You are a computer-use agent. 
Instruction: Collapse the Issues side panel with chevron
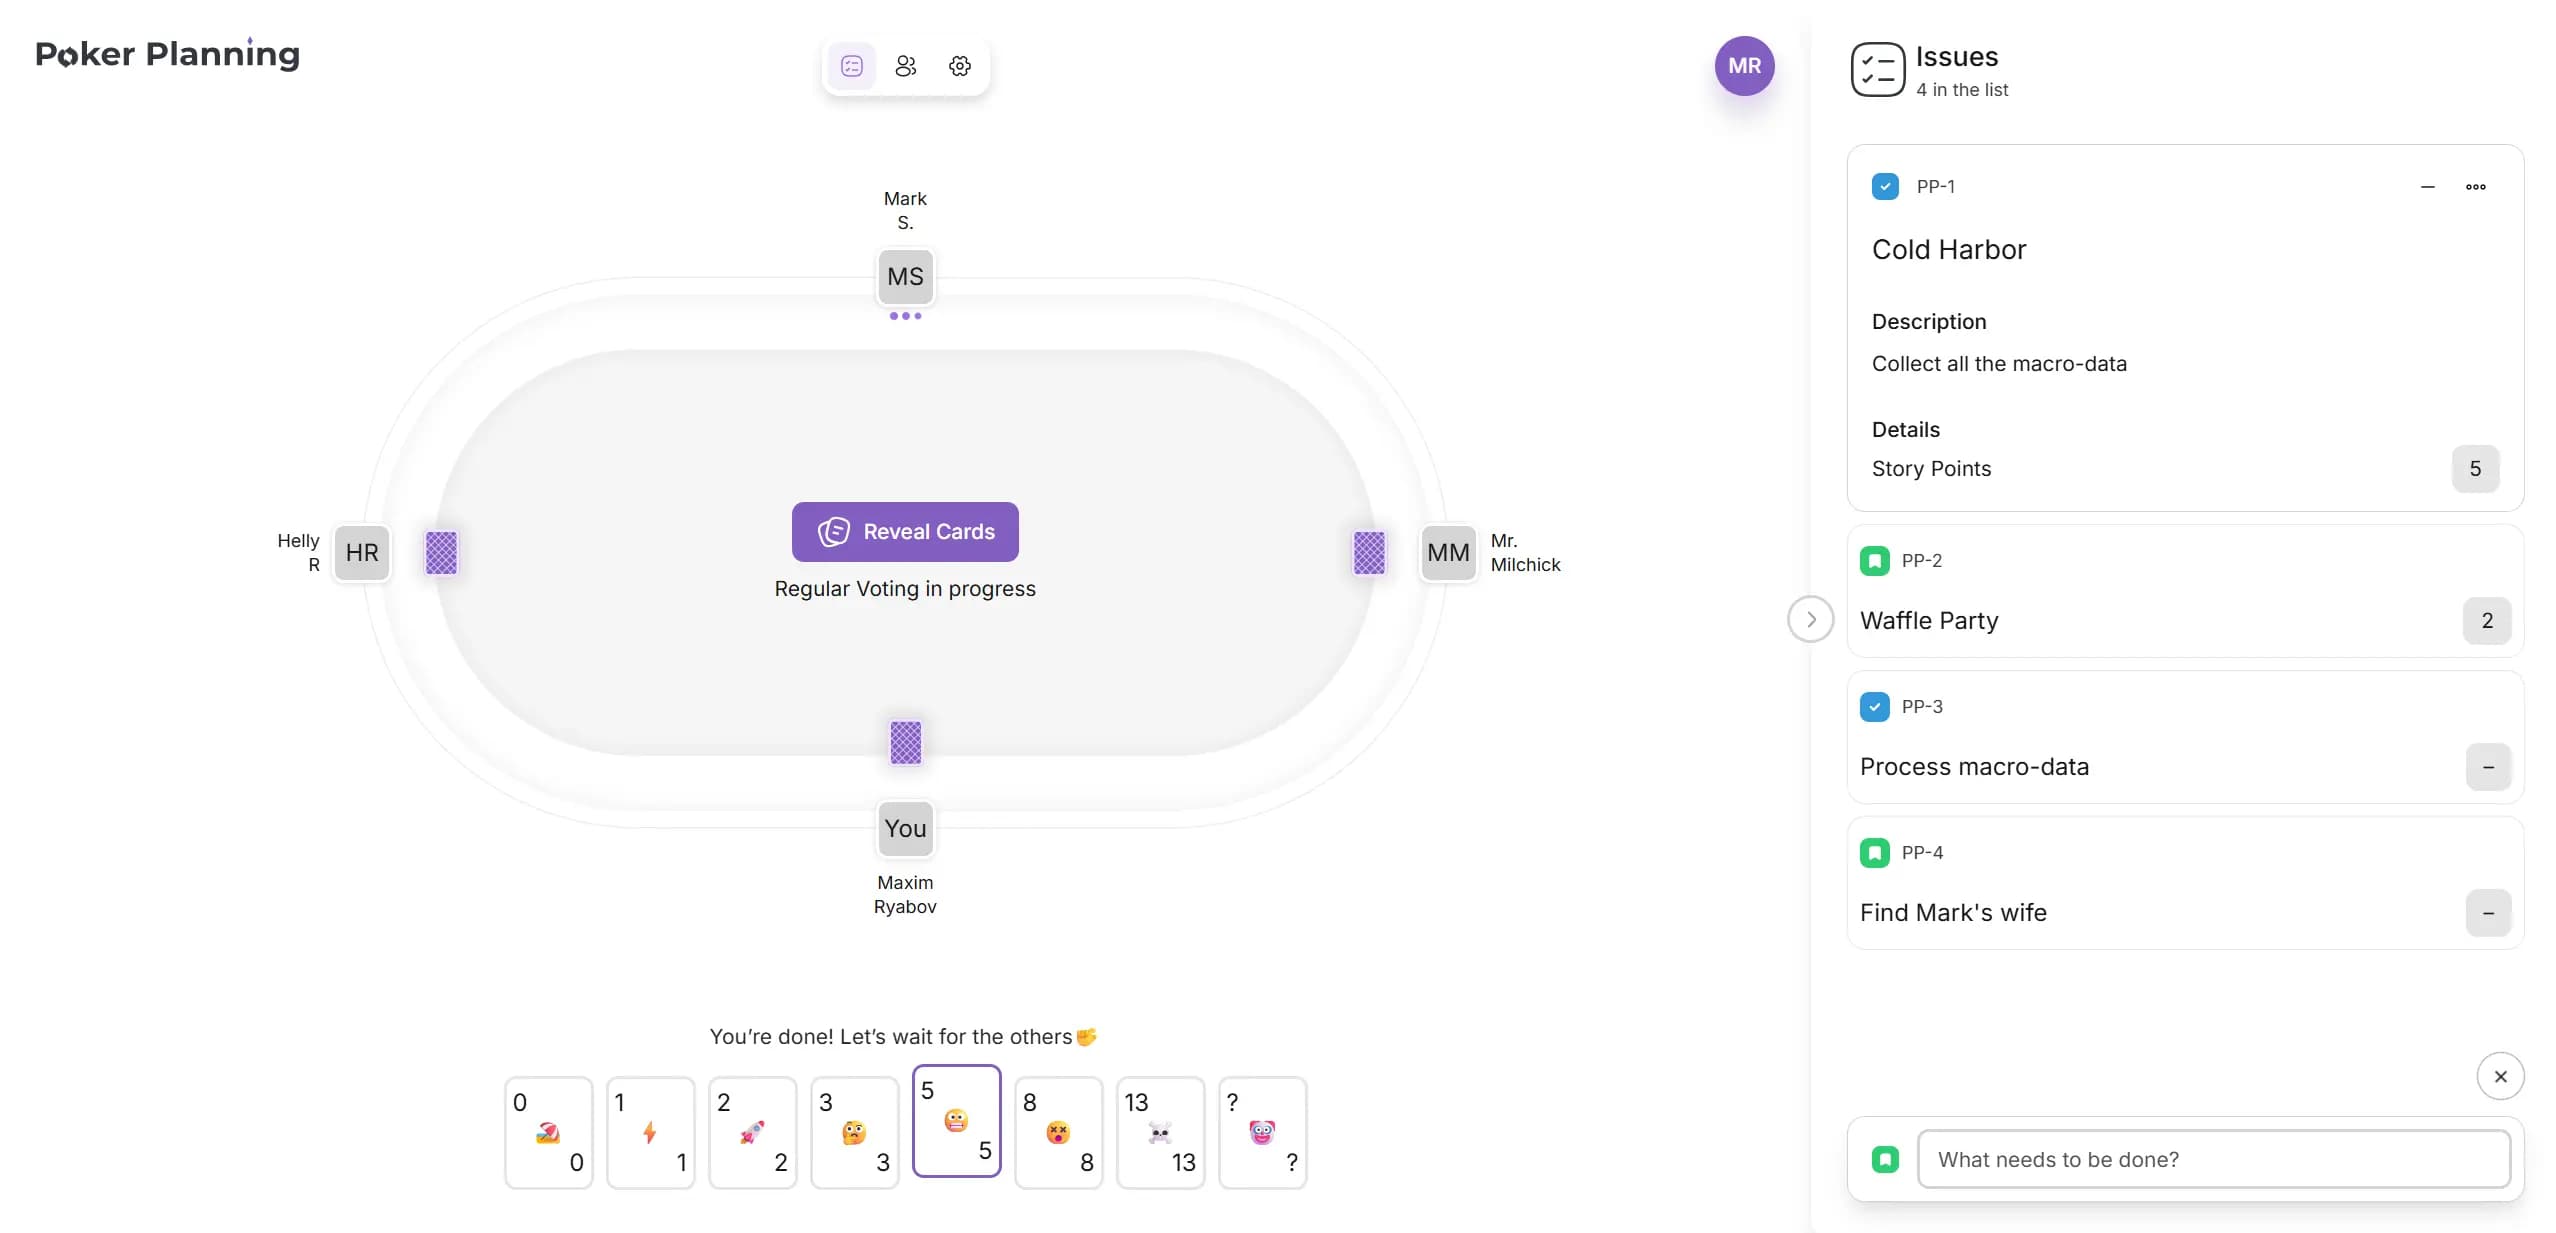click(1810, 619)
